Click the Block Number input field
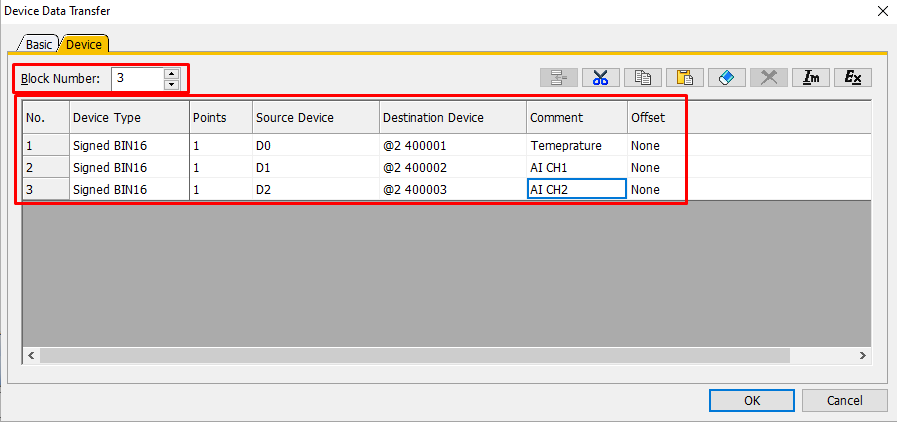The width and height of the screenshot is (897, 422). [137, 79]
